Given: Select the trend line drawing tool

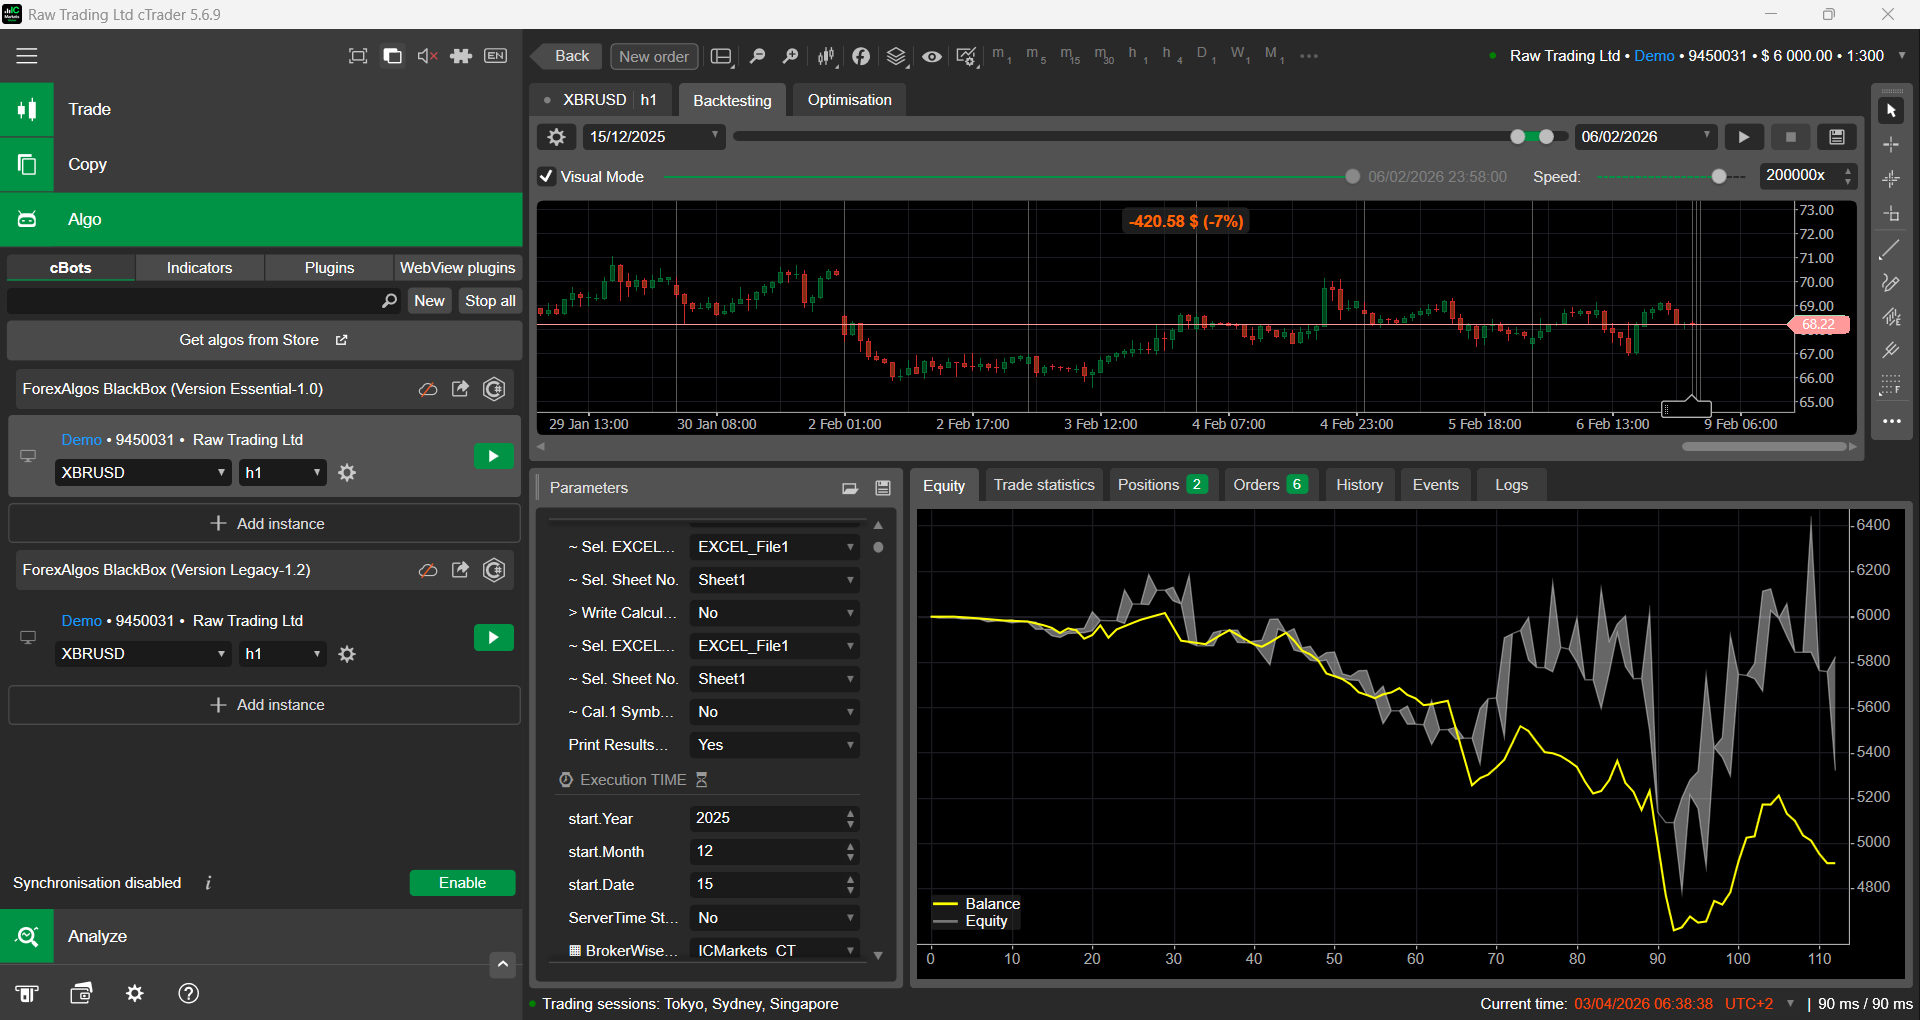Looking at the screenshot, I should (1890, 250).
